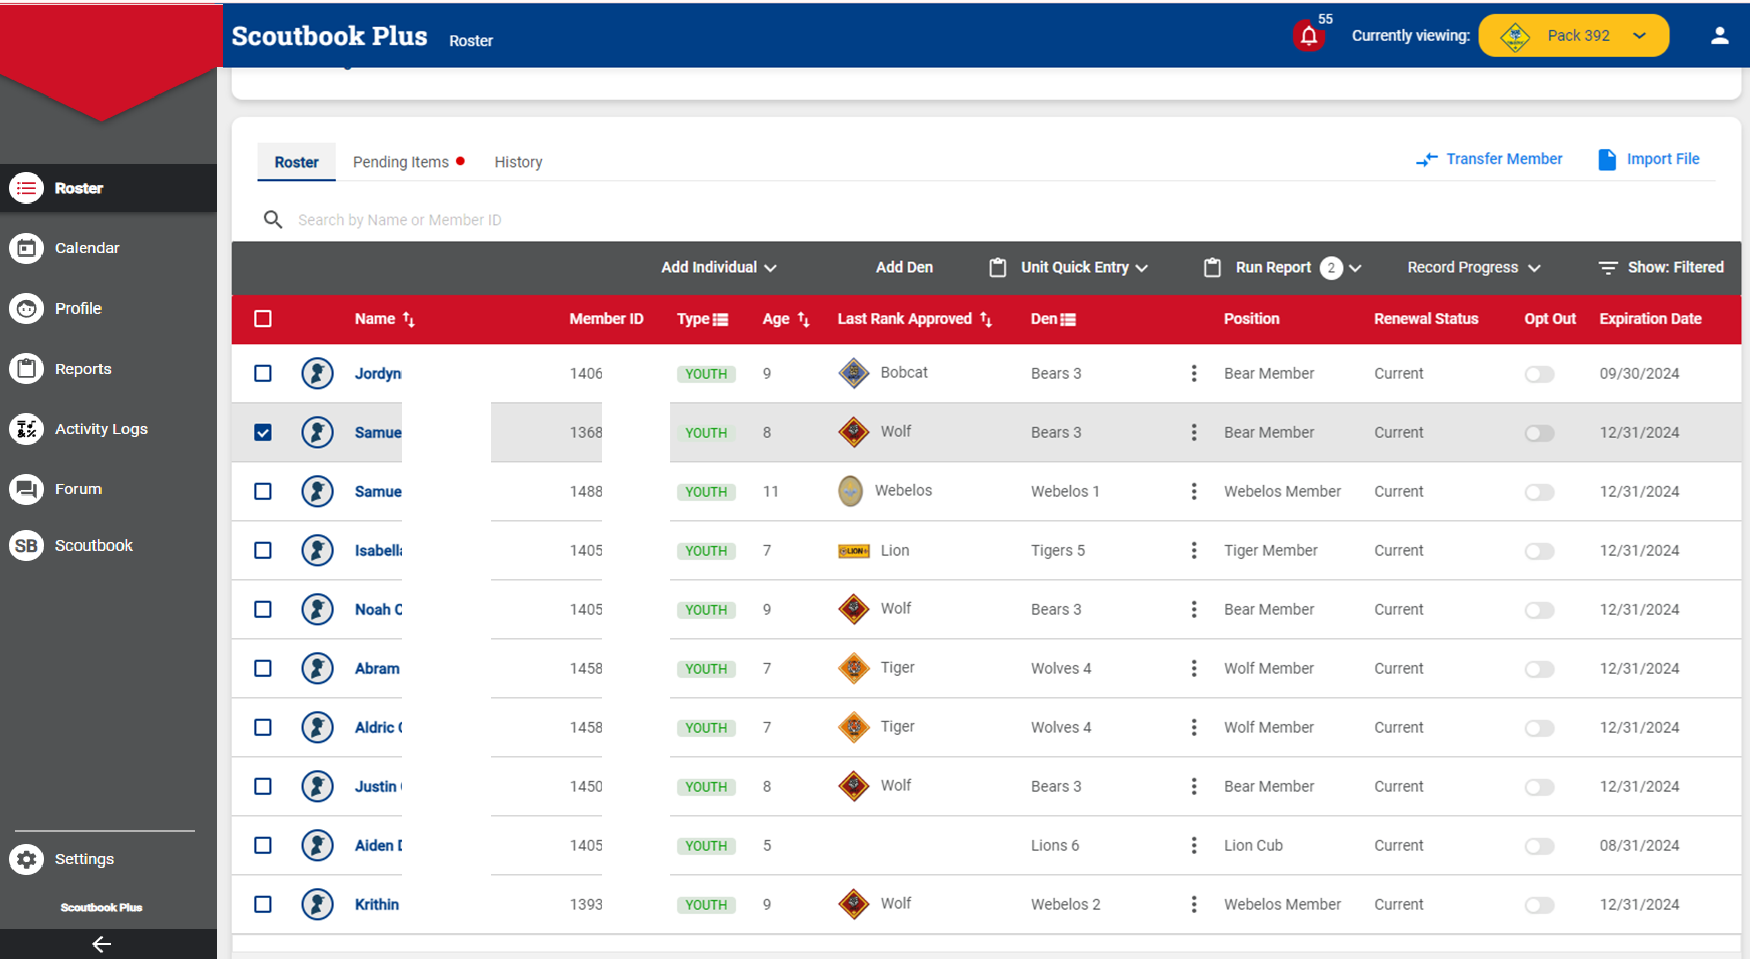Filter the Type column with list icon
The height and width of the screenshot is (959, 1750).
[720, 320]
